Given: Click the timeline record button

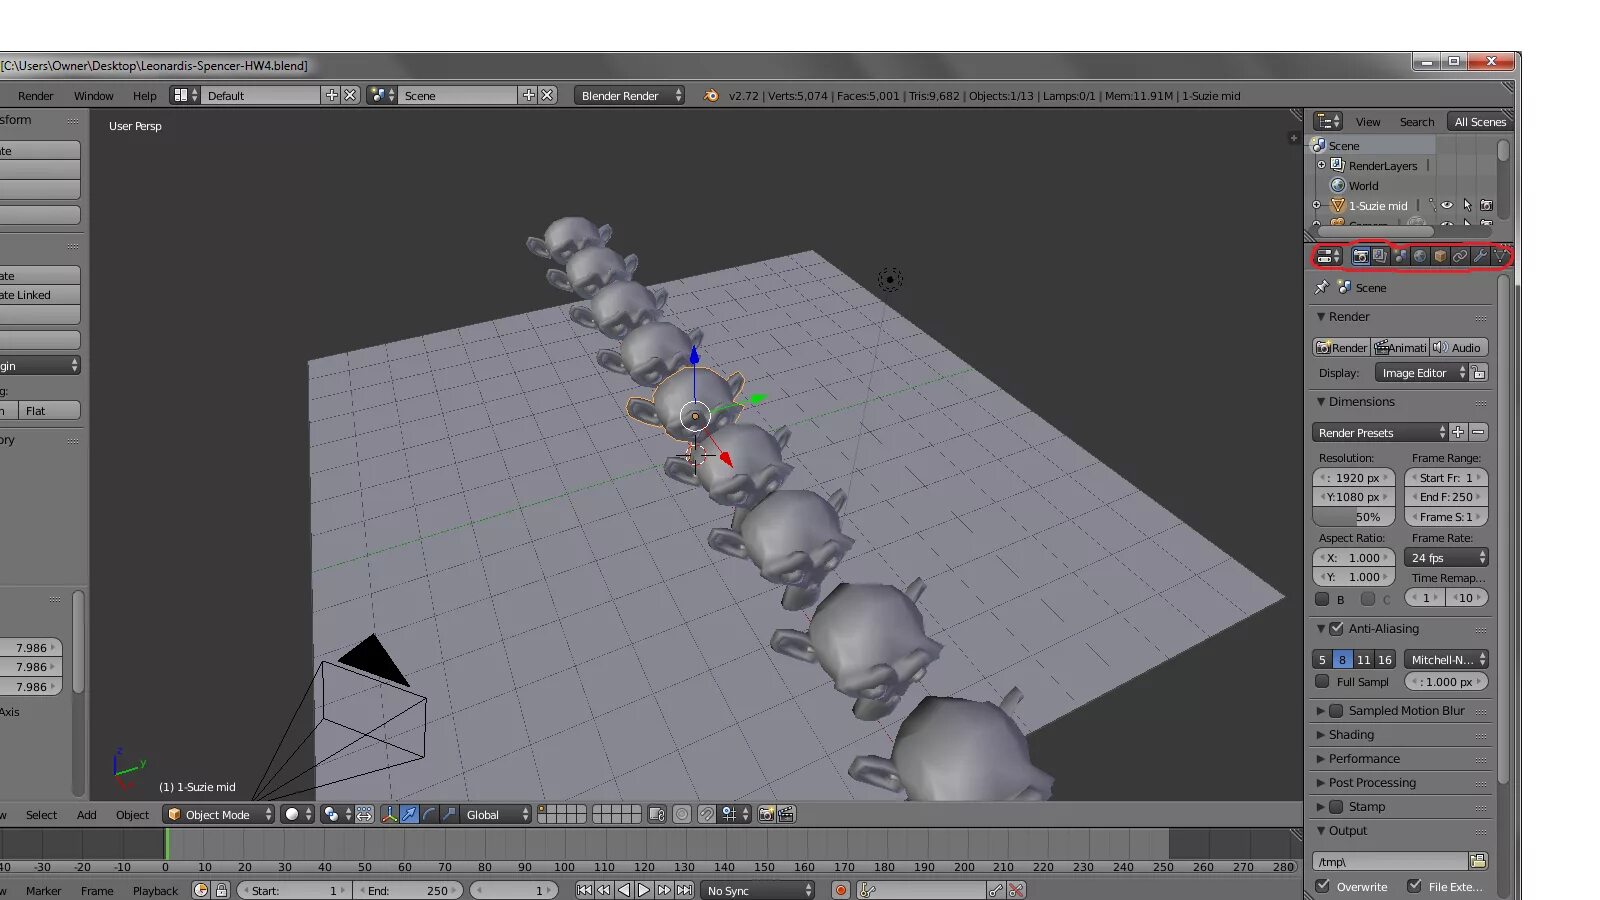Looking at the screenshot, I should pyautogui.click(x=841, y=890).
